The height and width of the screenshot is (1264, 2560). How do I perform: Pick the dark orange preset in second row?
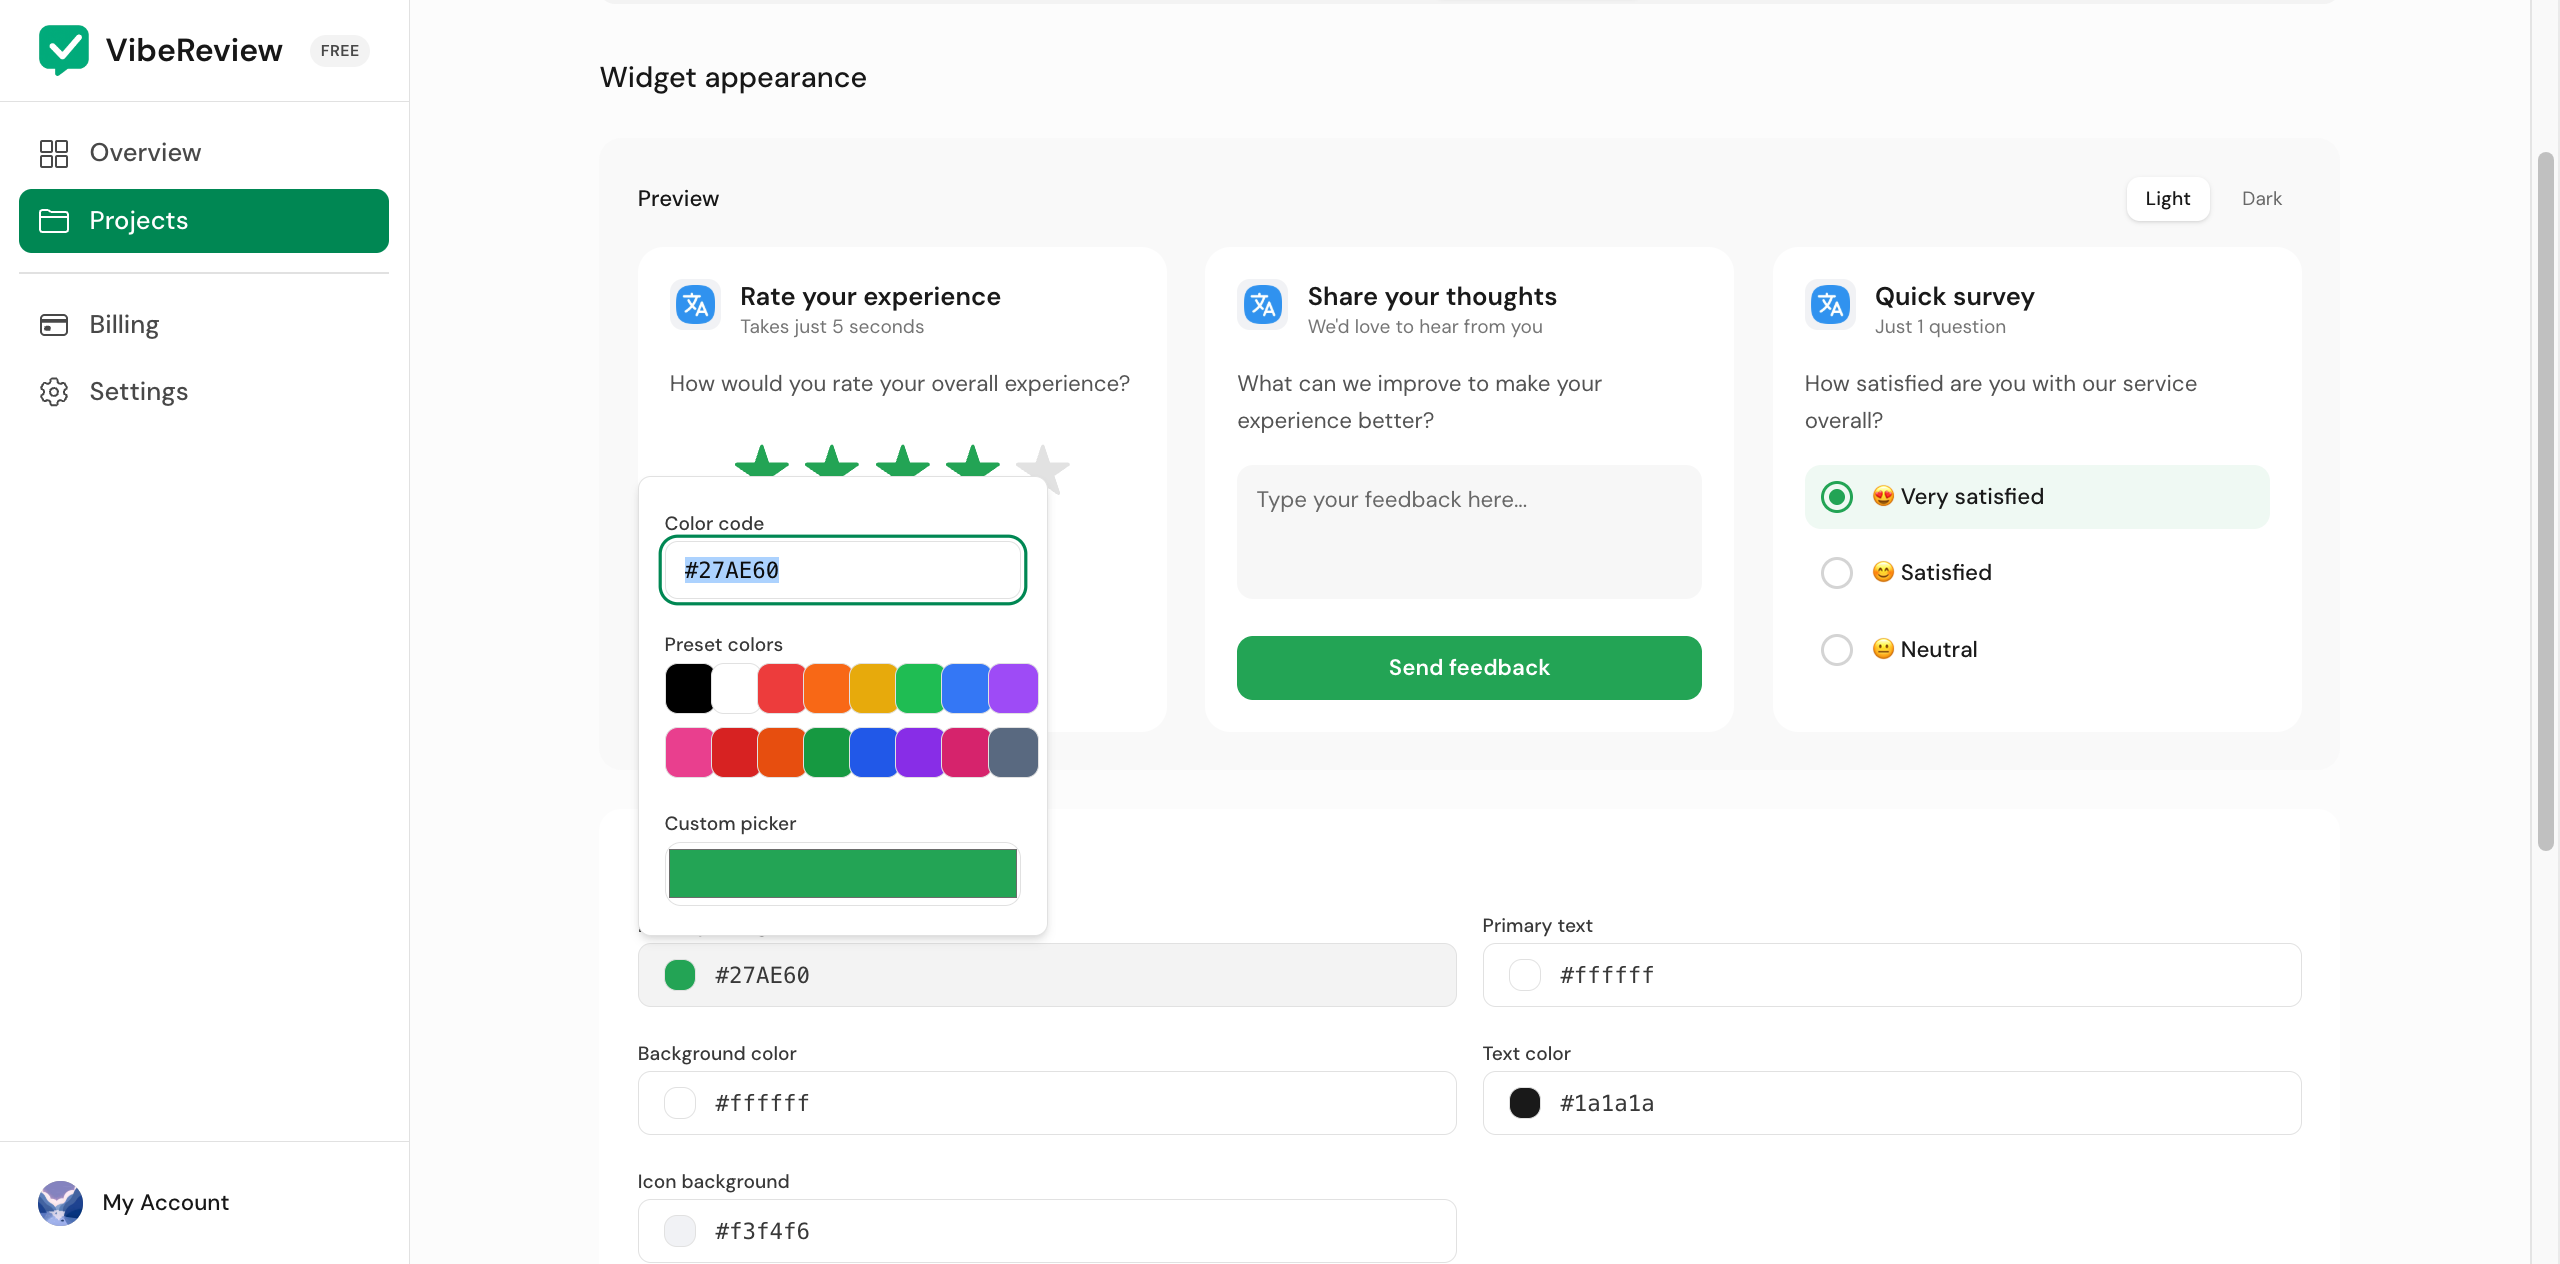(x=781, y=752)
